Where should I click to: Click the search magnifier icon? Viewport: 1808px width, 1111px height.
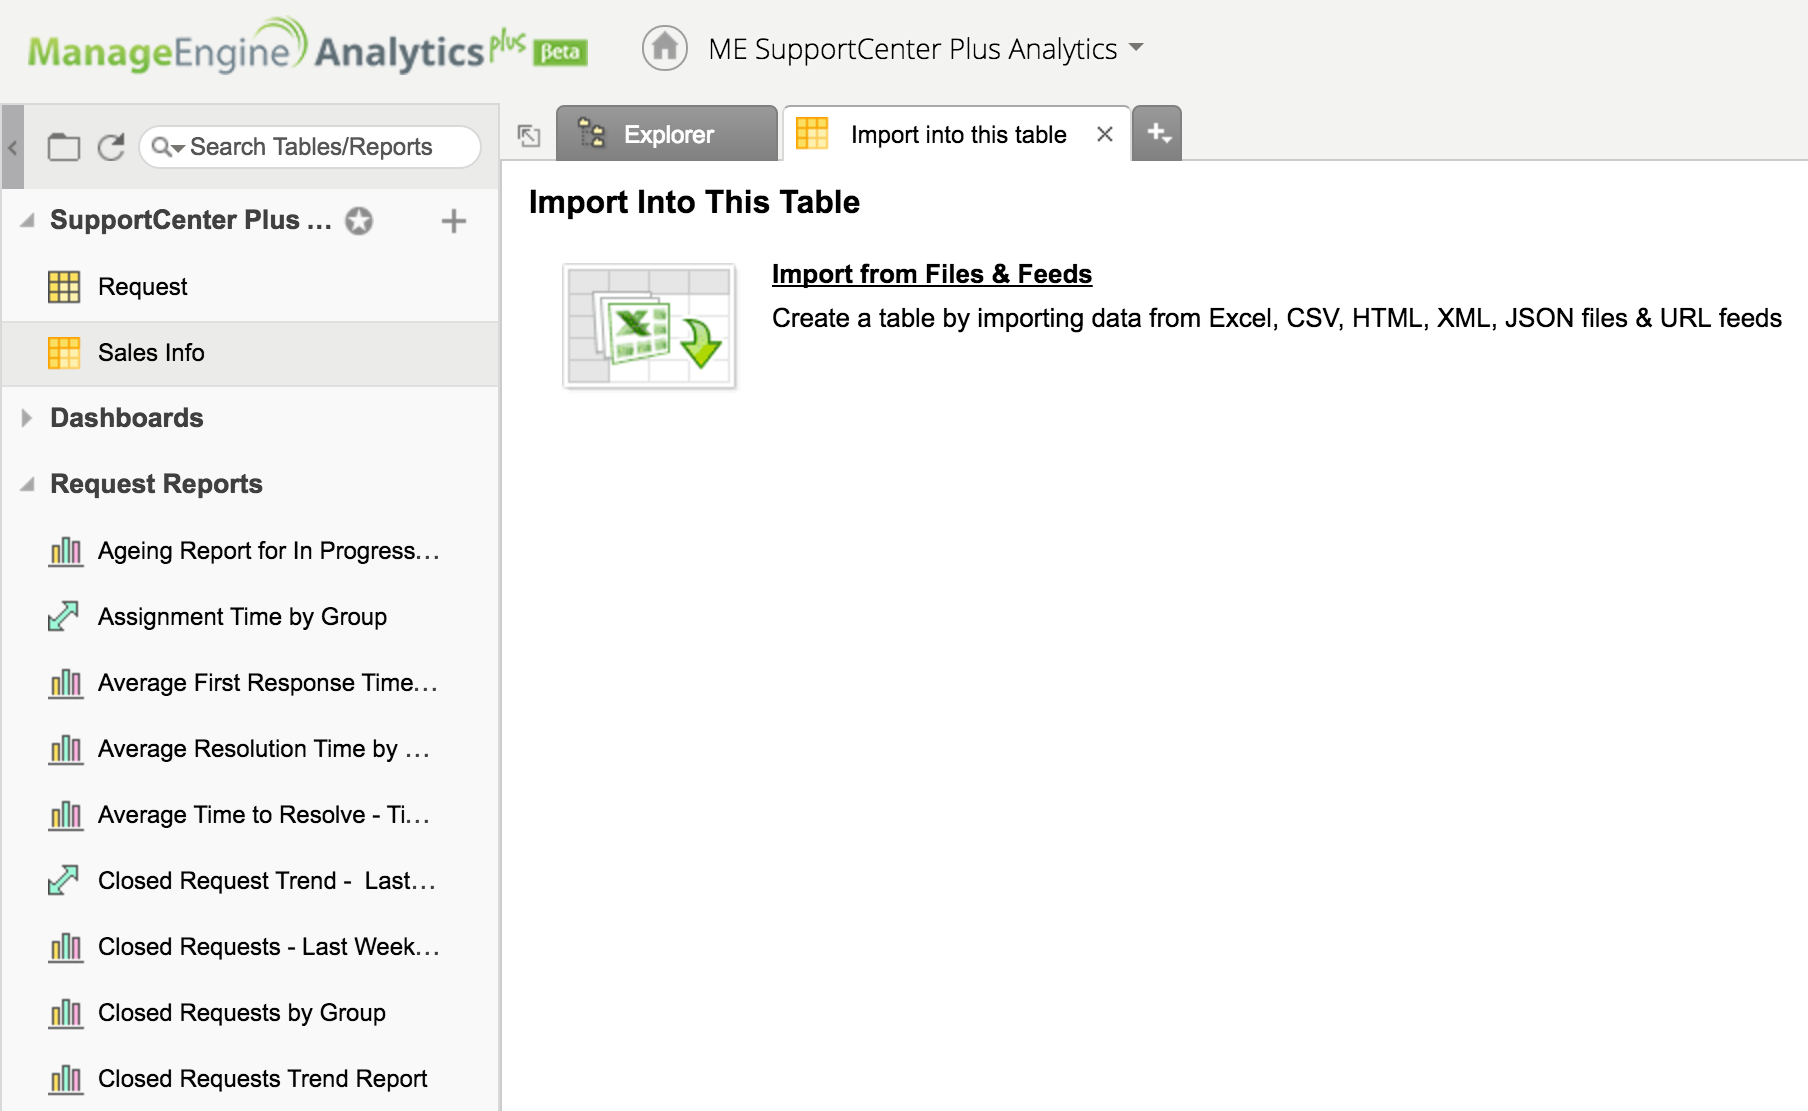click(166, 147)
